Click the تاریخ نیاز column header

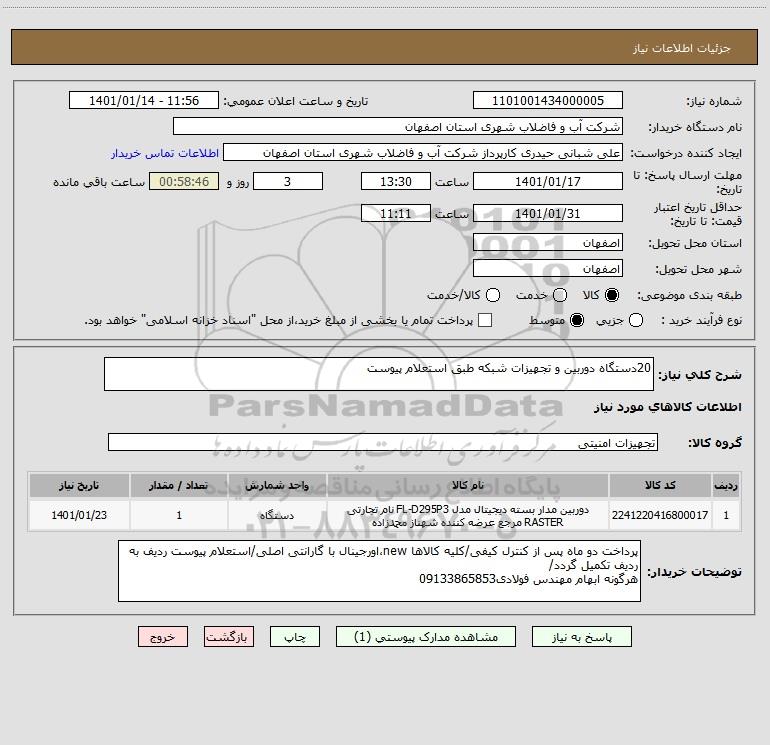(x=79, y=485)
